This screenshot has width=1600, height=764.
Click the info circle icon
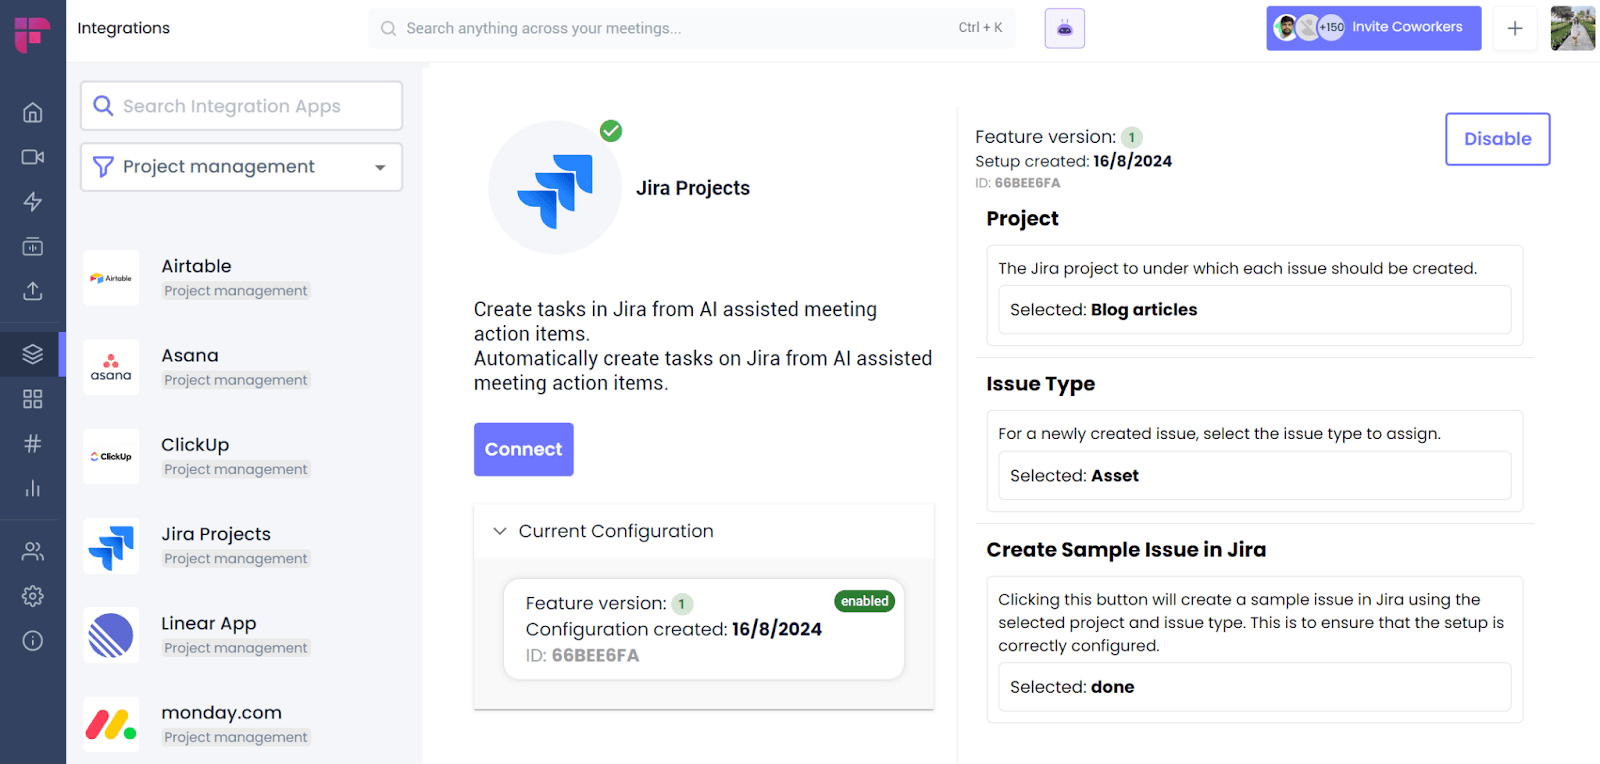coord(33,640)
